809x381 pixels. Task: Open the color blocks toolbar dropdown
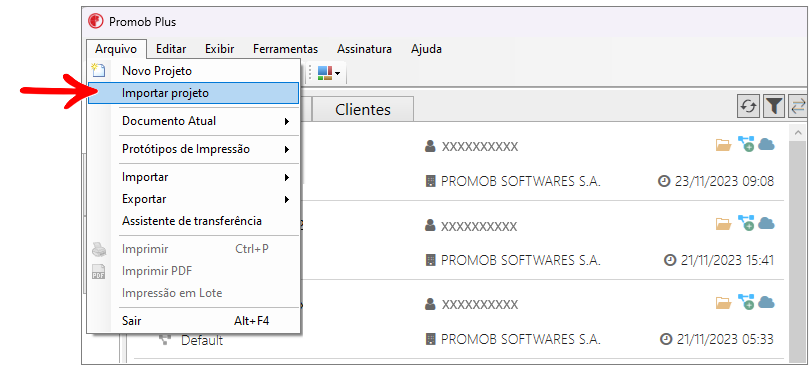pos(329,73)
